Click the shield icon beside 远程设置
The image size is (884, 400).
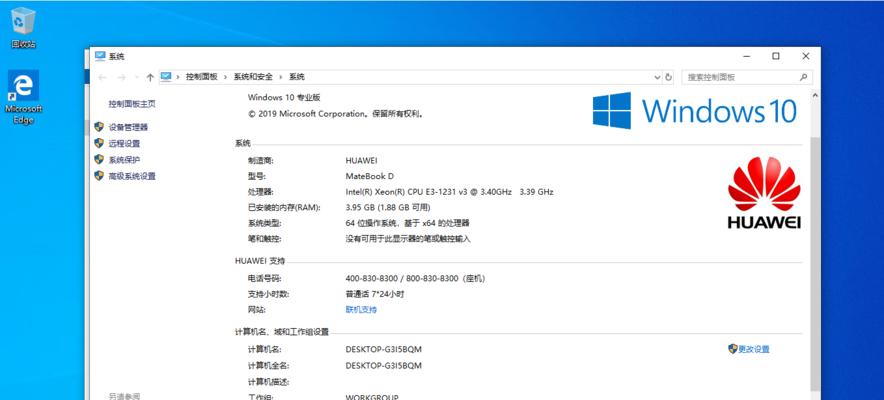(99, 143)
